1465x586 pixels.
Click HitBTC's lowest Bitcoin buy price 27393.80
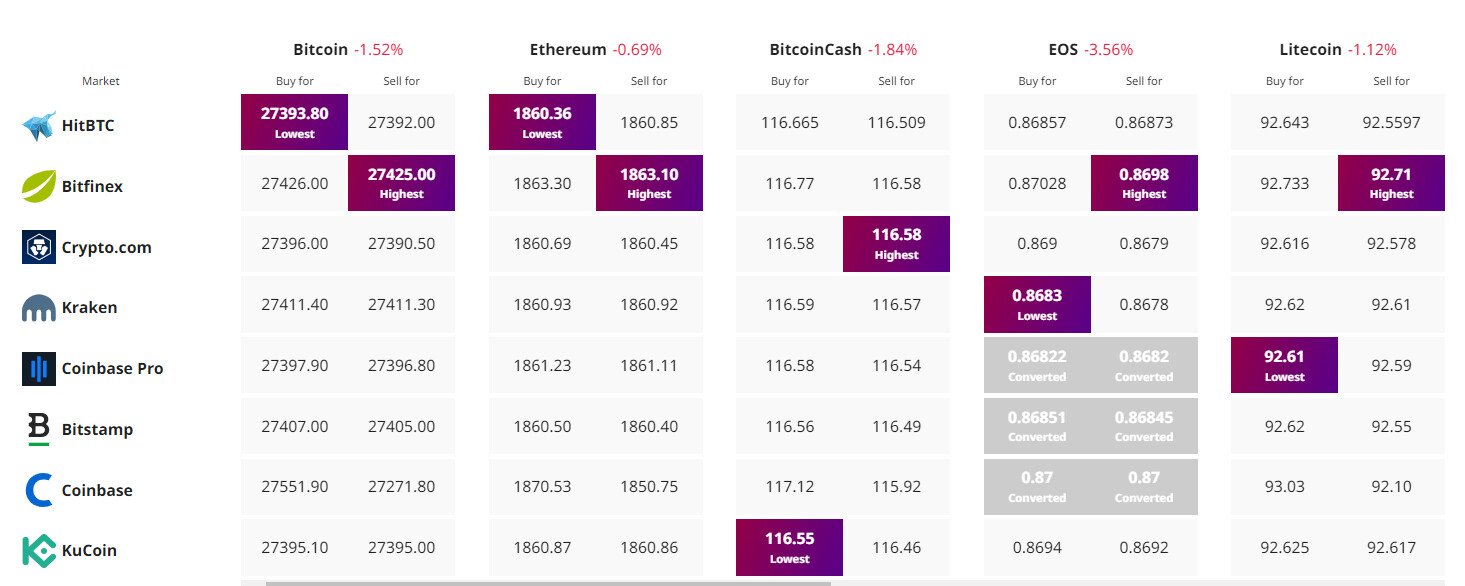(x=294, y=122)
